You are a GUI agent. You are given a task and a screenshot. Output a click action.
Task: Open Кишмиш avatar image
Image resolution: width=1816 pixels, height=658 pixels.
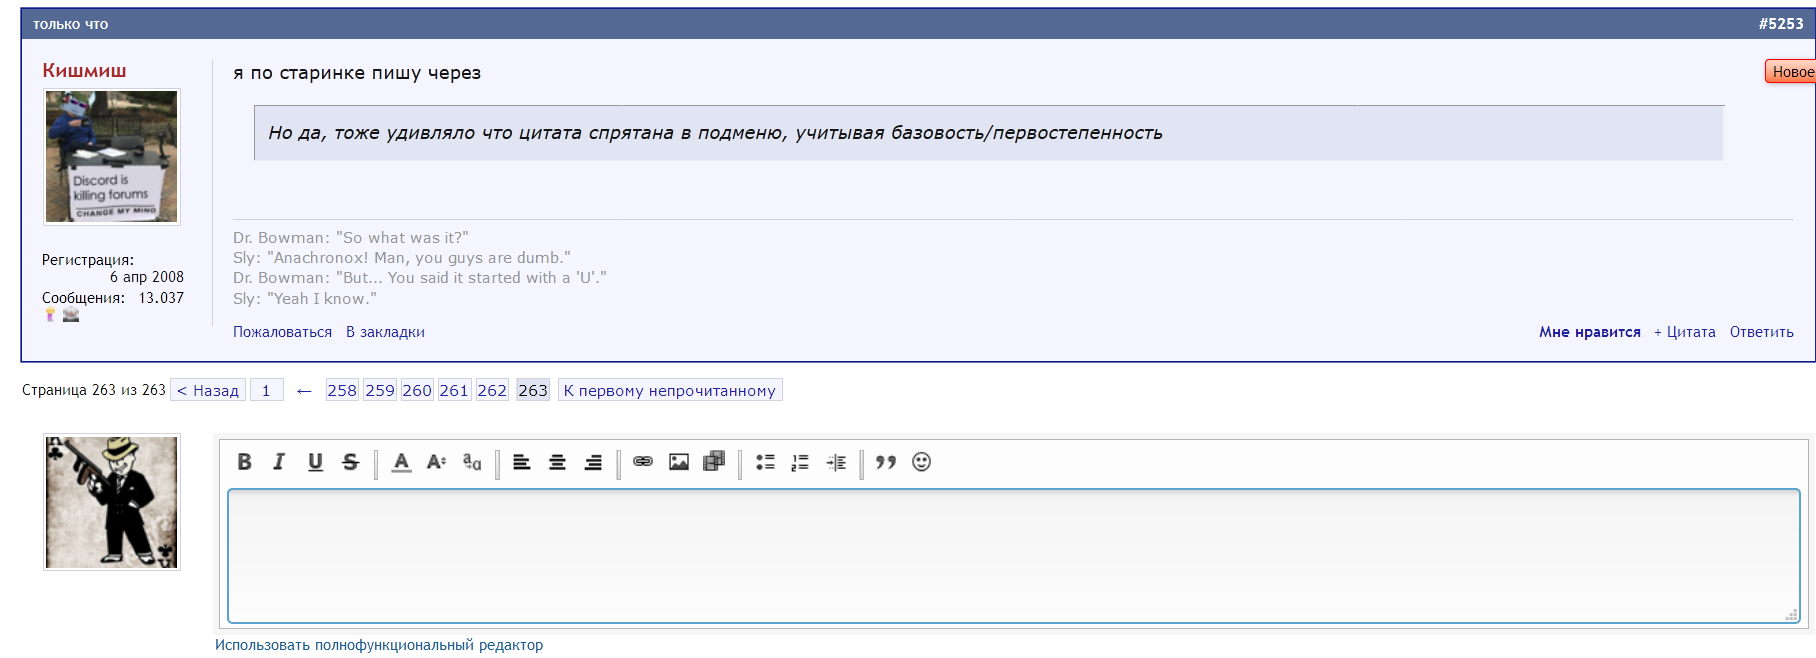pos(112,157)
